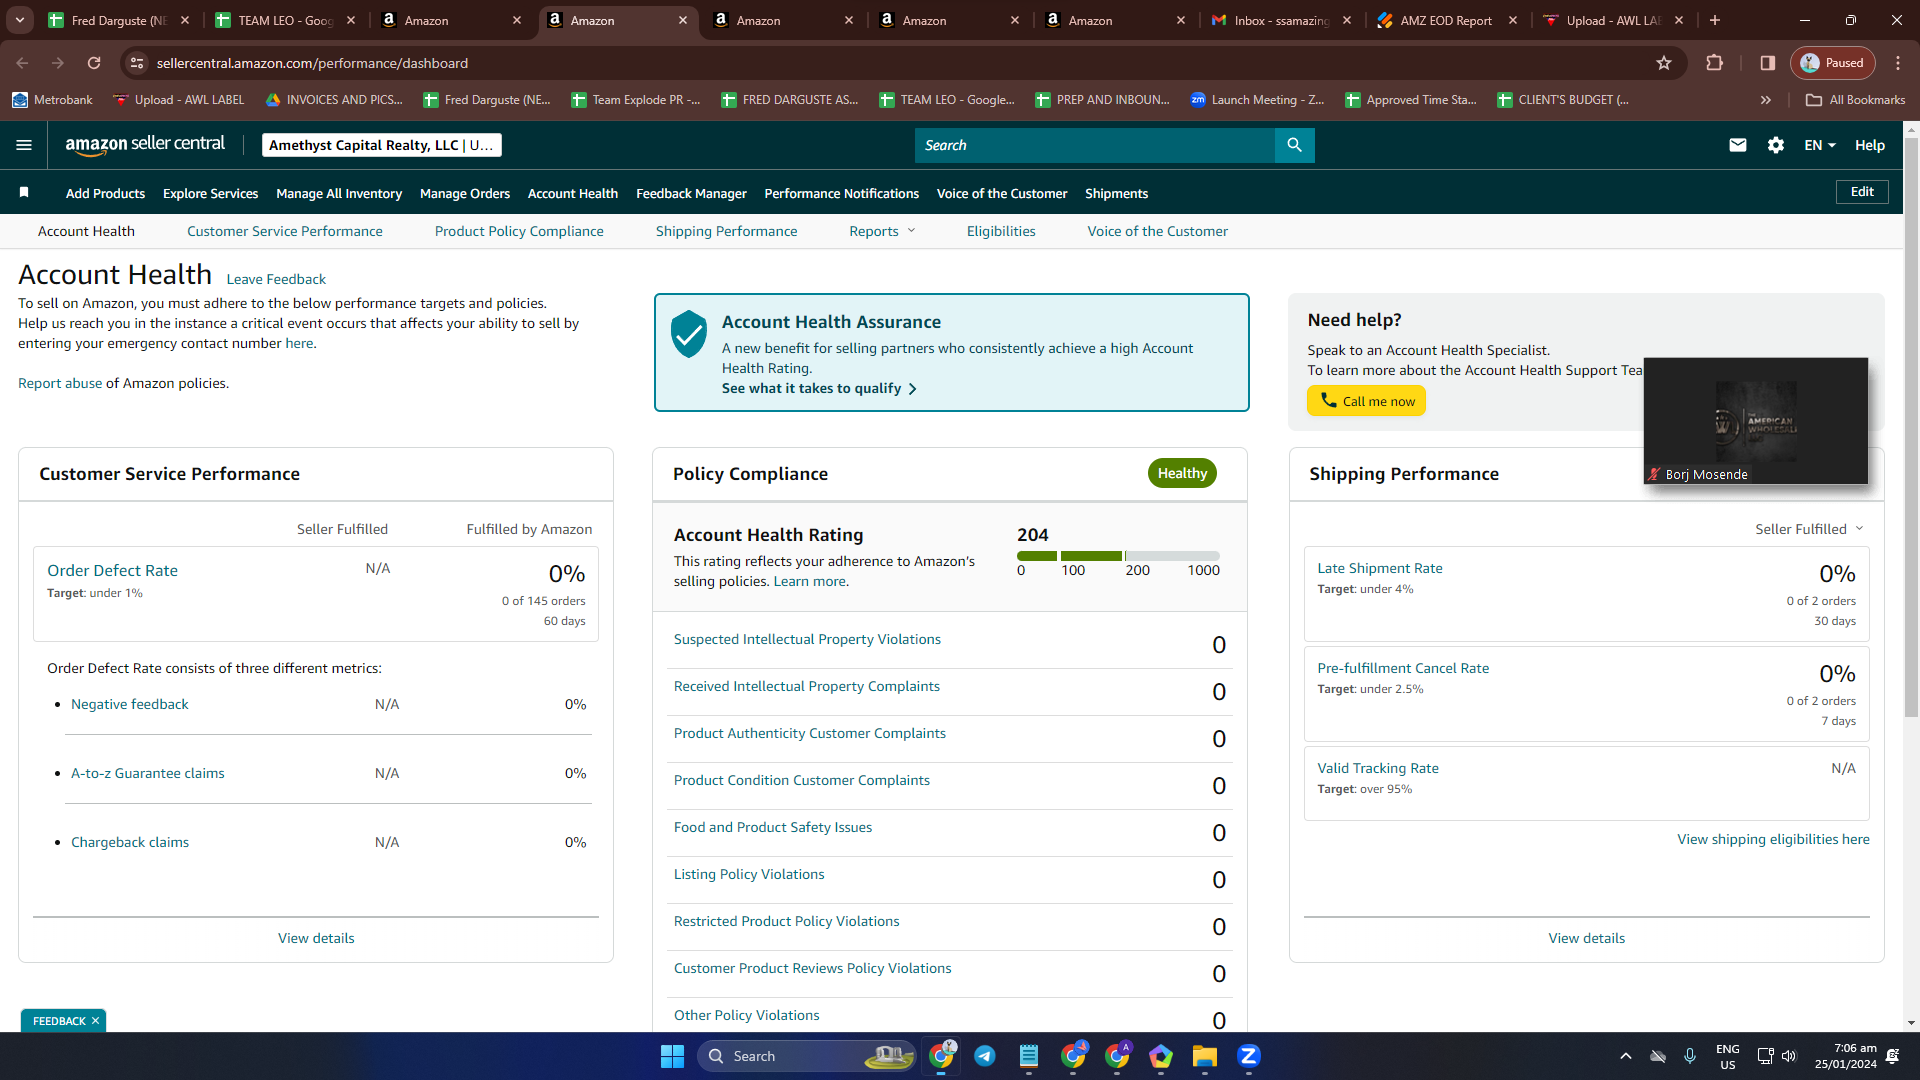Open the FEEDBACK badge
Viewport: 1920px width, 1080px height.
[x=59, y=1021]
